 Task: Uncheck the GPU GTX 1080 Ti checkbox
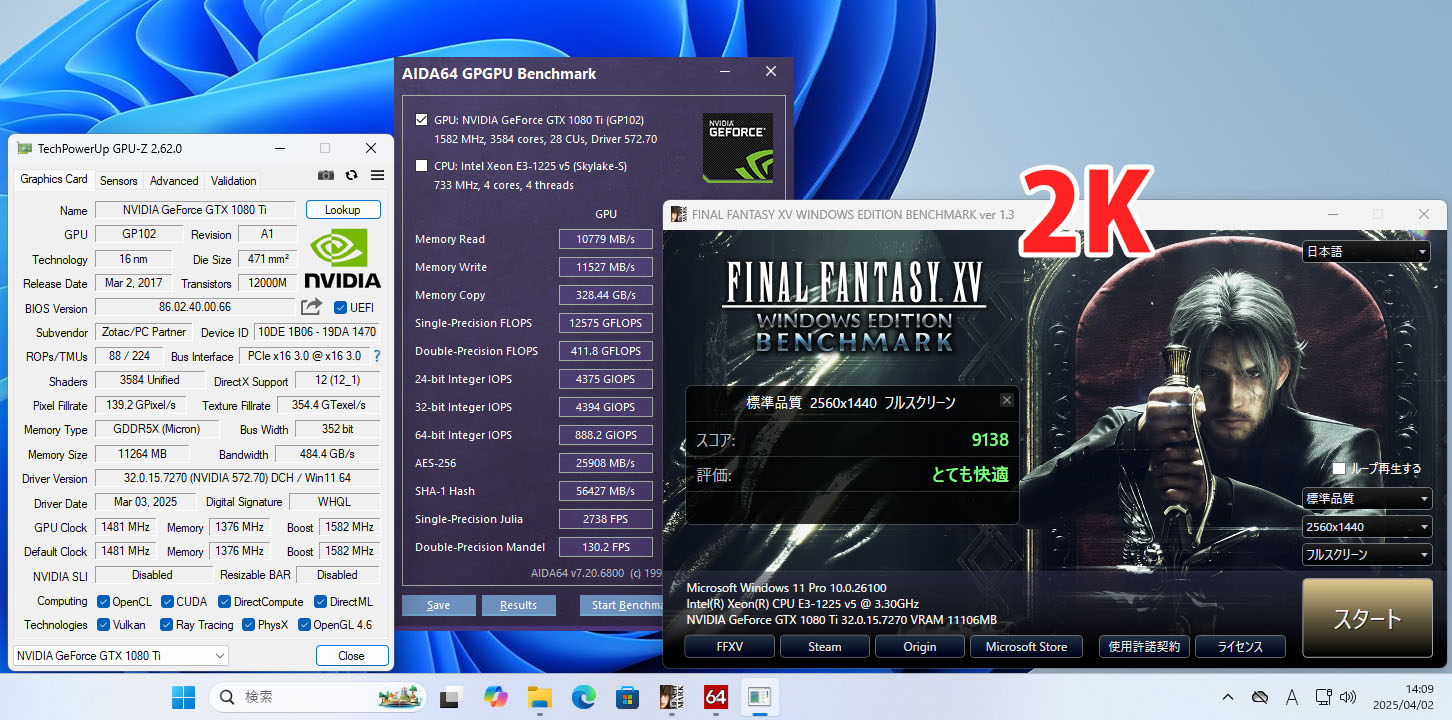pos(421,119)
